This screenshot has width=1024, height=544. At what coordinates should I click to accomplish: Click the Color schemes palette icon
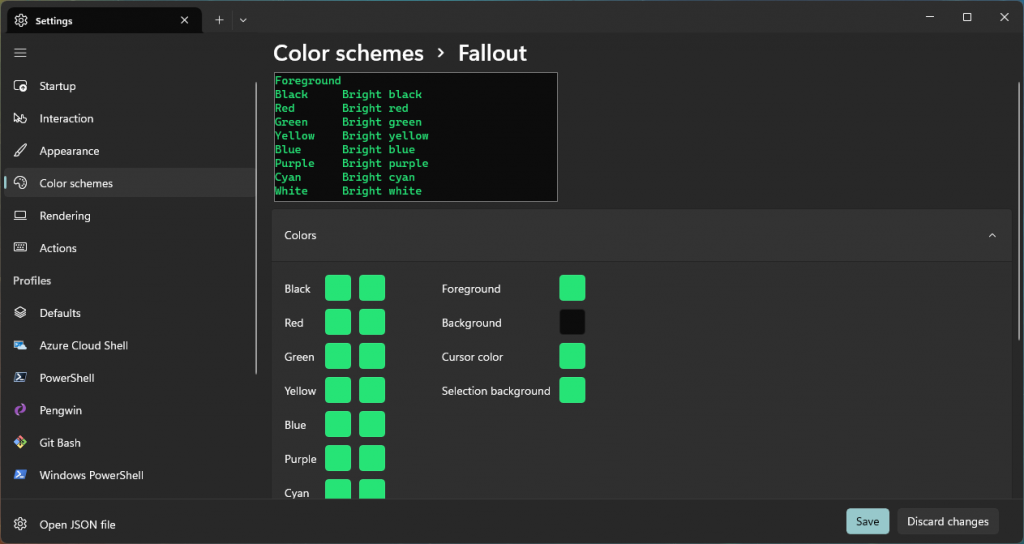[x=20, y=183]
